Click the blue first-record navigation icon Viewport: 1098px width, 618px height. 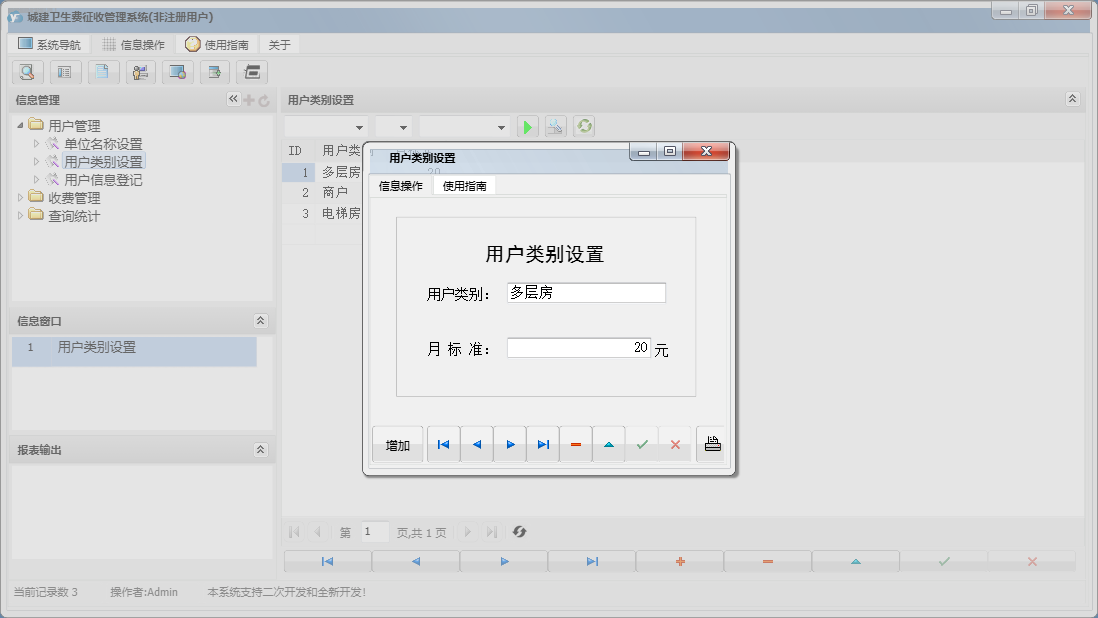pos(443,444)
